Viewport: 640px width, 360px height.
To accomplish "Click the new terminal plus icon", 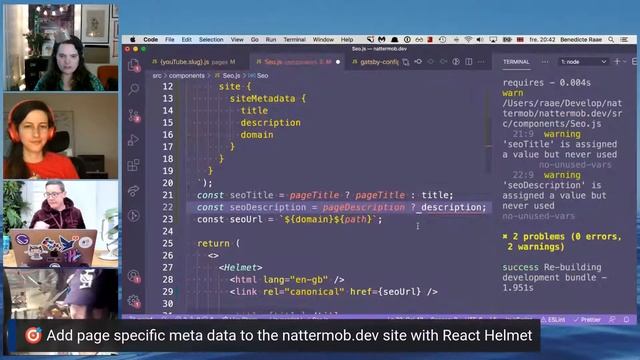I will pos(617,62).
